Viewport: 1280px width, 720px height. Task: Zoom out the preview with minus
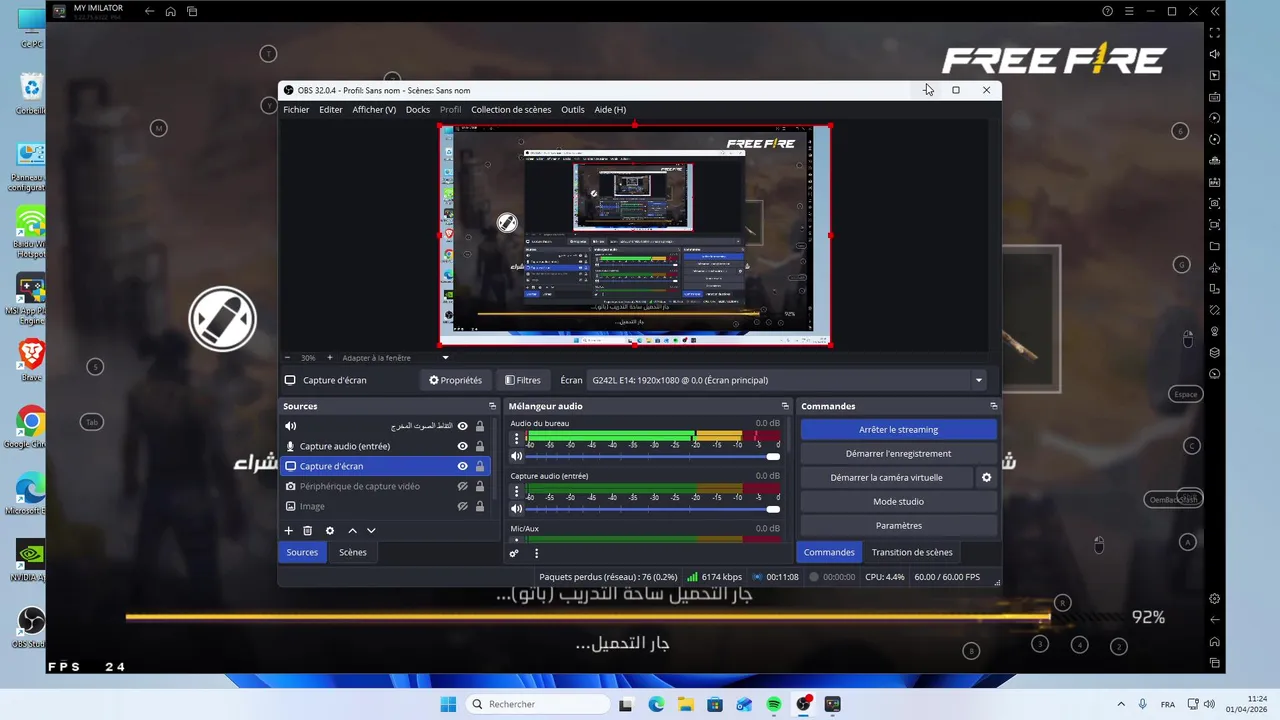point(287,358)
